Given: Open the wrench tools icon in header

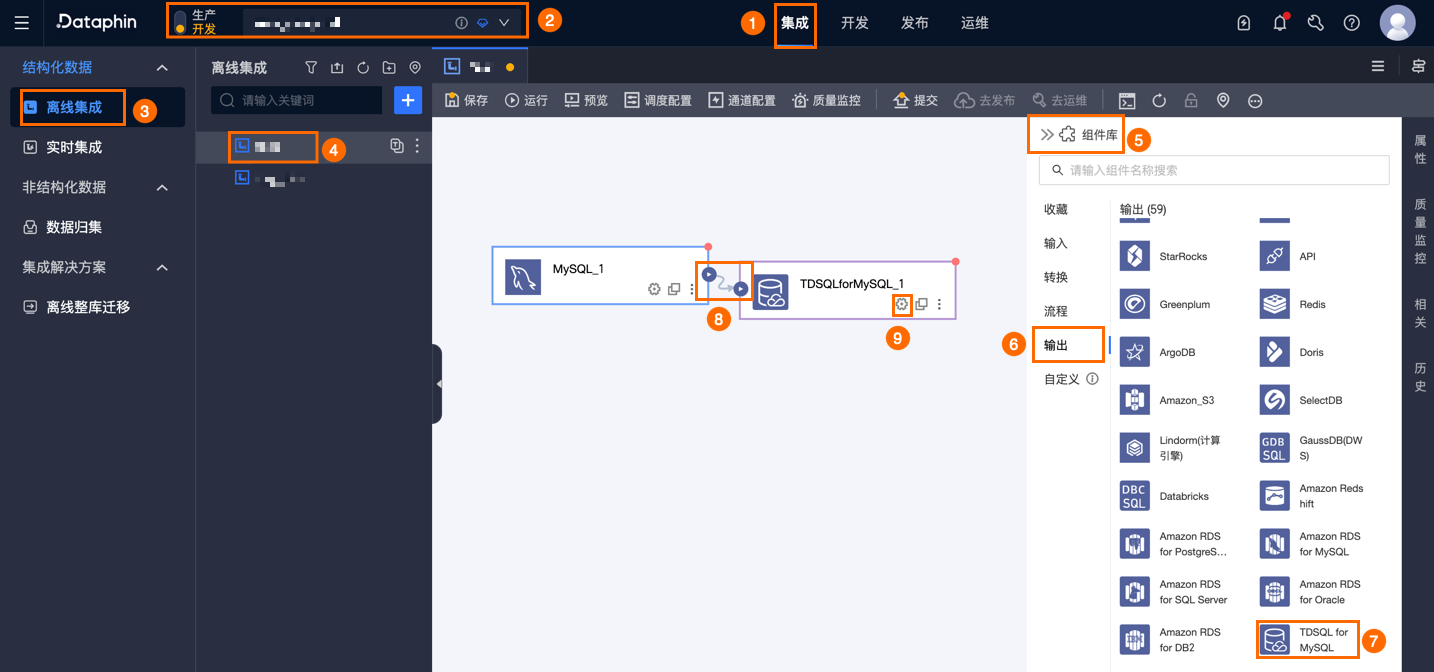Looking at the screenshot, I should pos(1316,22).
